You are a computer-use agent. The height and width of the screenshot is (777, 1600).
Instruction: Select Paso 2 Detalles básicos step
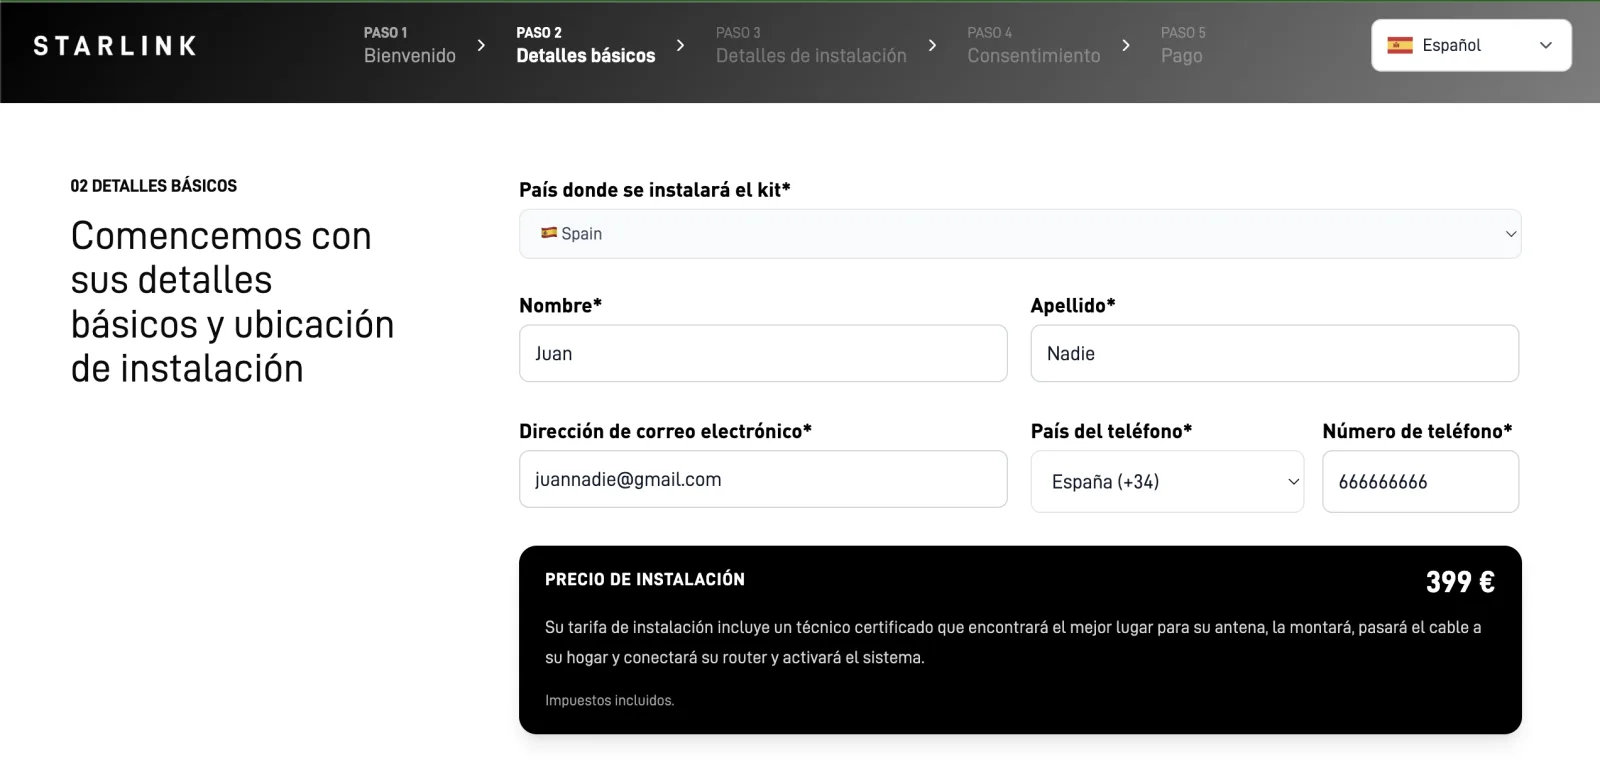click(586, 45)
